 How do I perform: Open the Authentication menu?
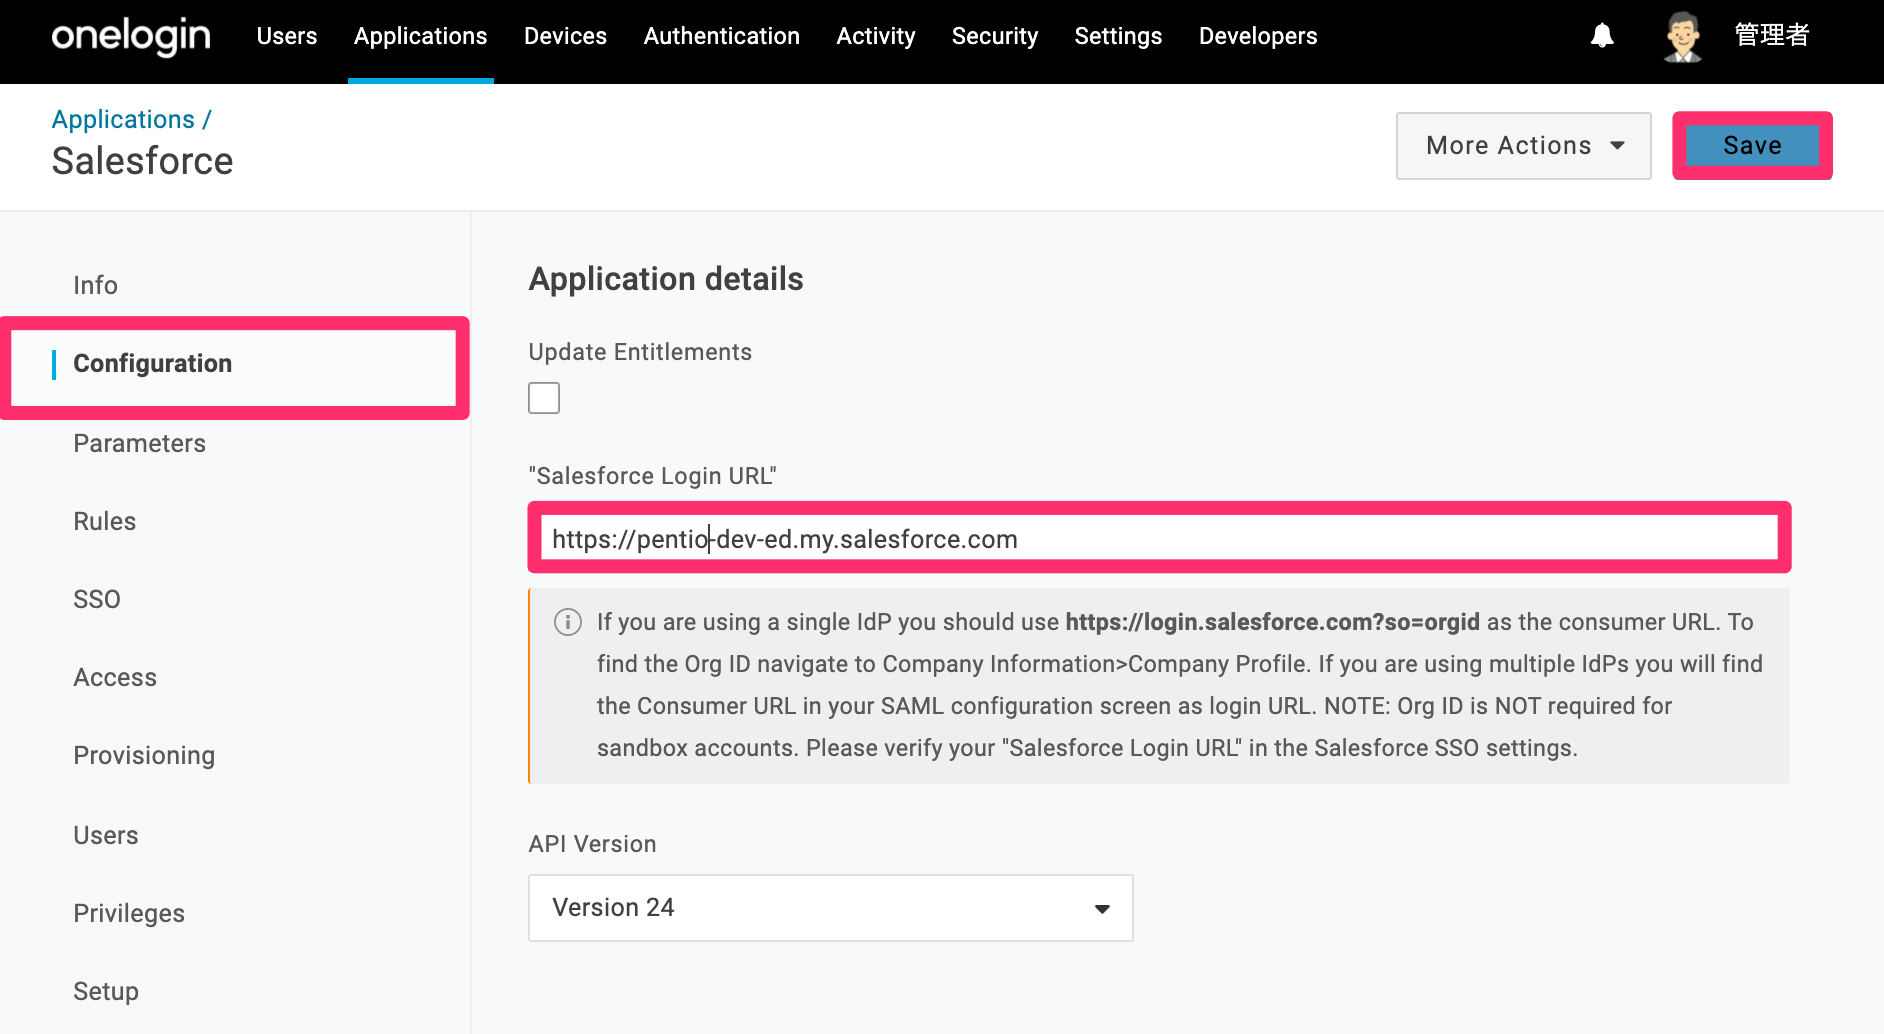click(x=721, y=36)
